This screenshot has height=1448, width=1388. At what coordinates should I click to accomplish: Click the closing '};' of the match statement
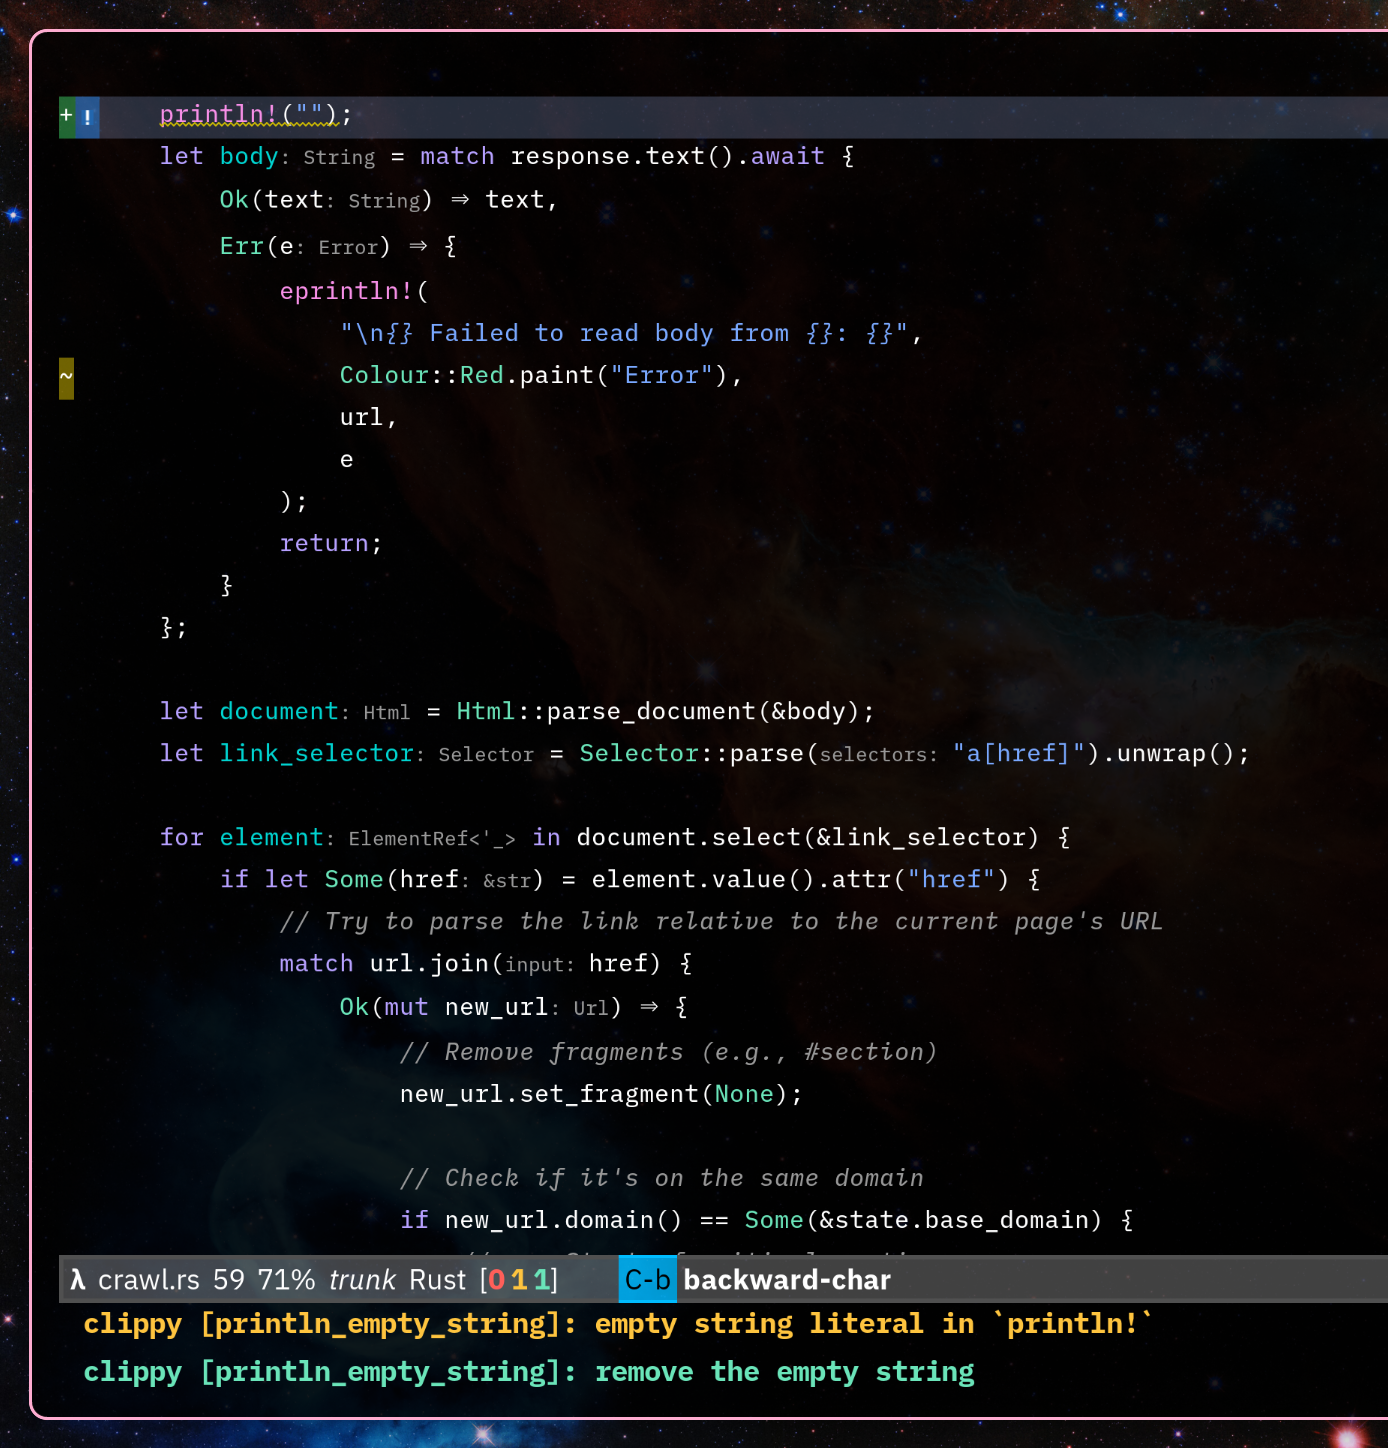(x=173, y=627)
